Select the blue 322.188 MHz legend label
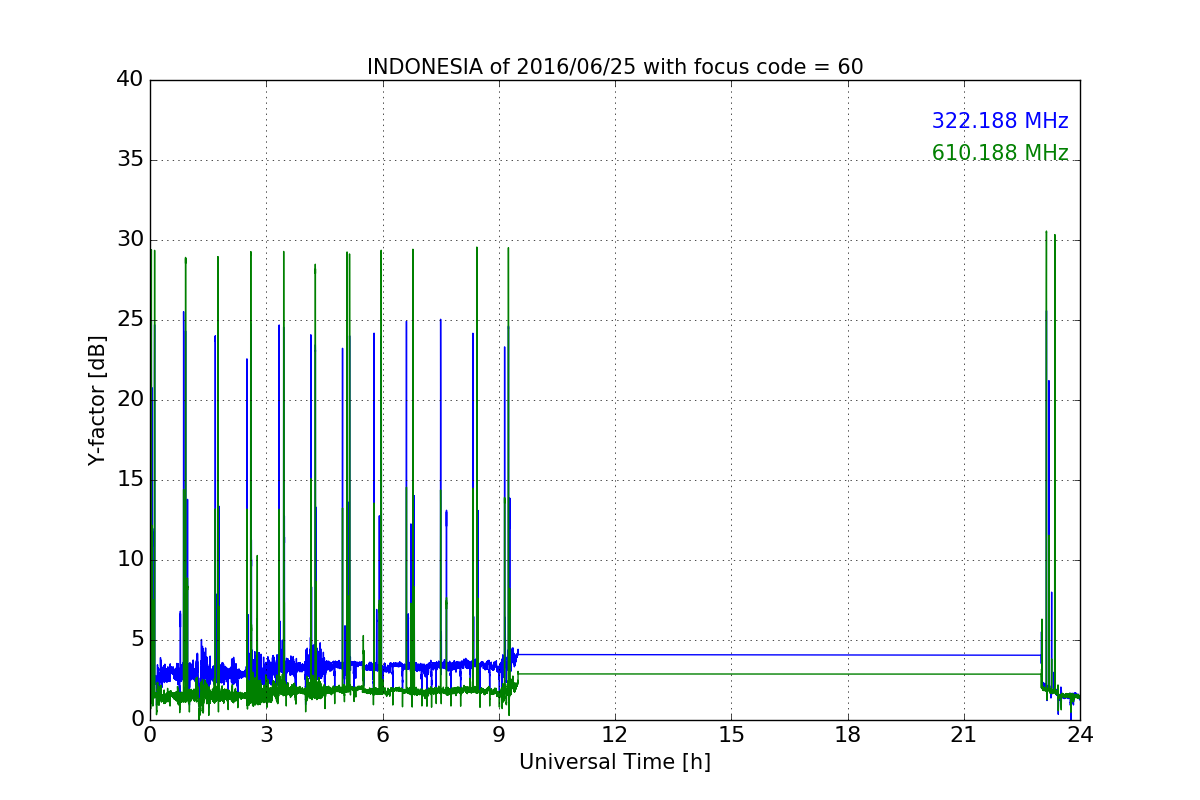This screenshot has width=1200, height=800. [x=1000, y=121]
